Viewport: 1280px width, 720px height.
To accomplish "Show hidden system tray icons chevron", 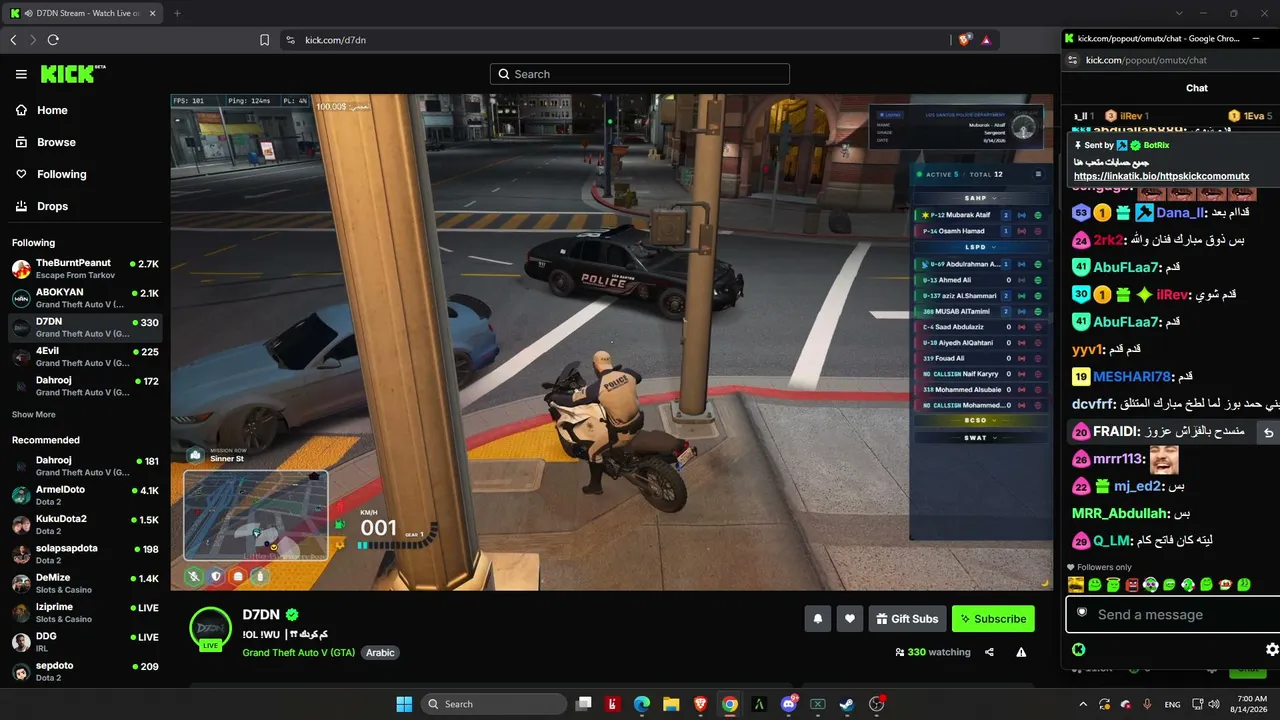I will 1083,704.
